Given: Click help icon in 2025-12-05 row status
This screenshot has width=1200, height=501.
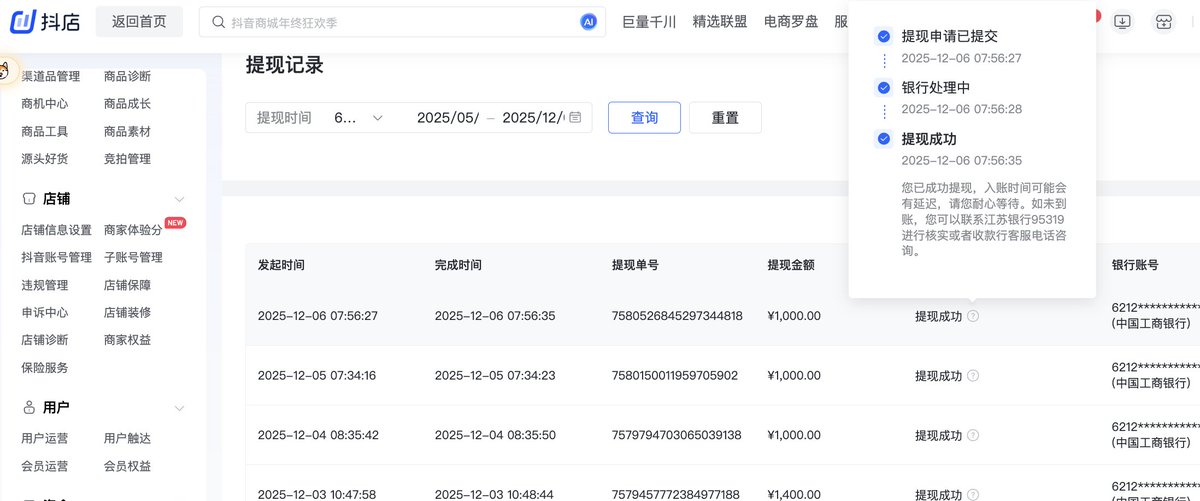Looking at the screenshot, I should (x=973, y=376).
